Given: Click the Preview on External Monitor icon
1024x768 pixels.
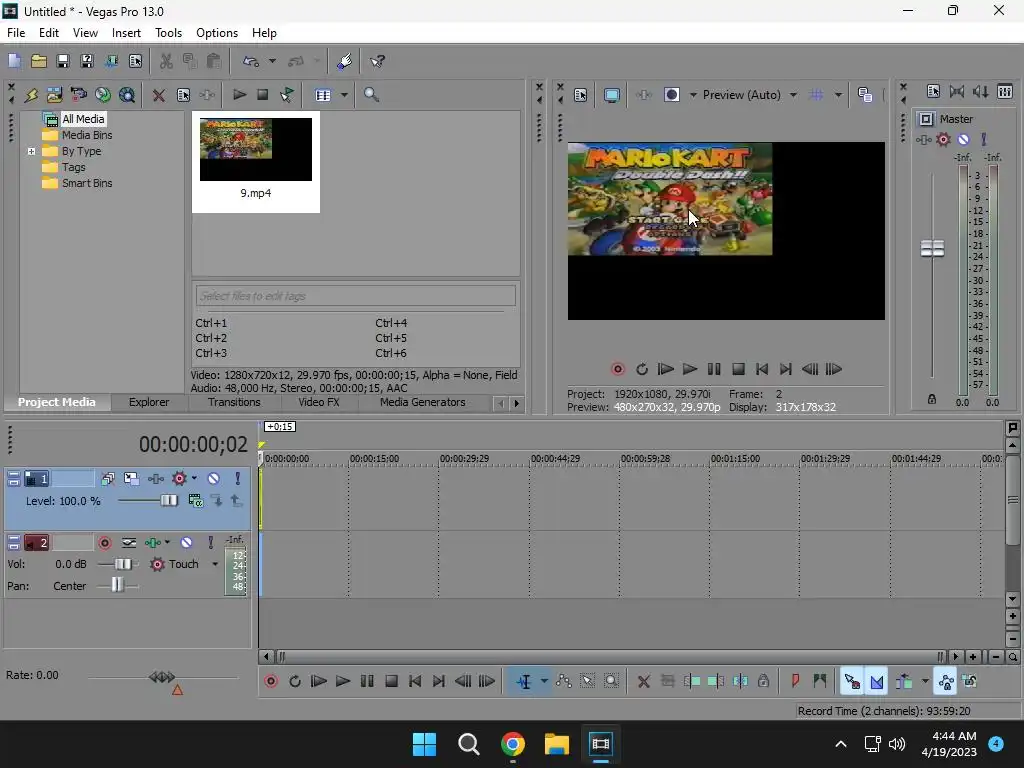Looking at the screenshot, I should click(612, 95).
